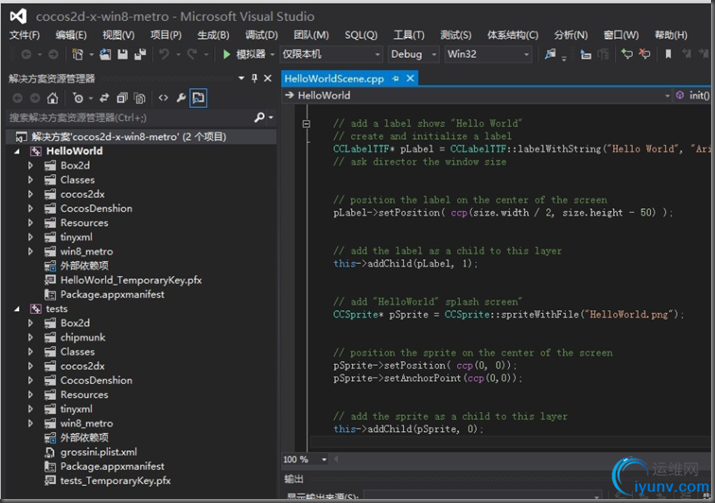Open the 视图(V) menu

(x=118, y=35)
